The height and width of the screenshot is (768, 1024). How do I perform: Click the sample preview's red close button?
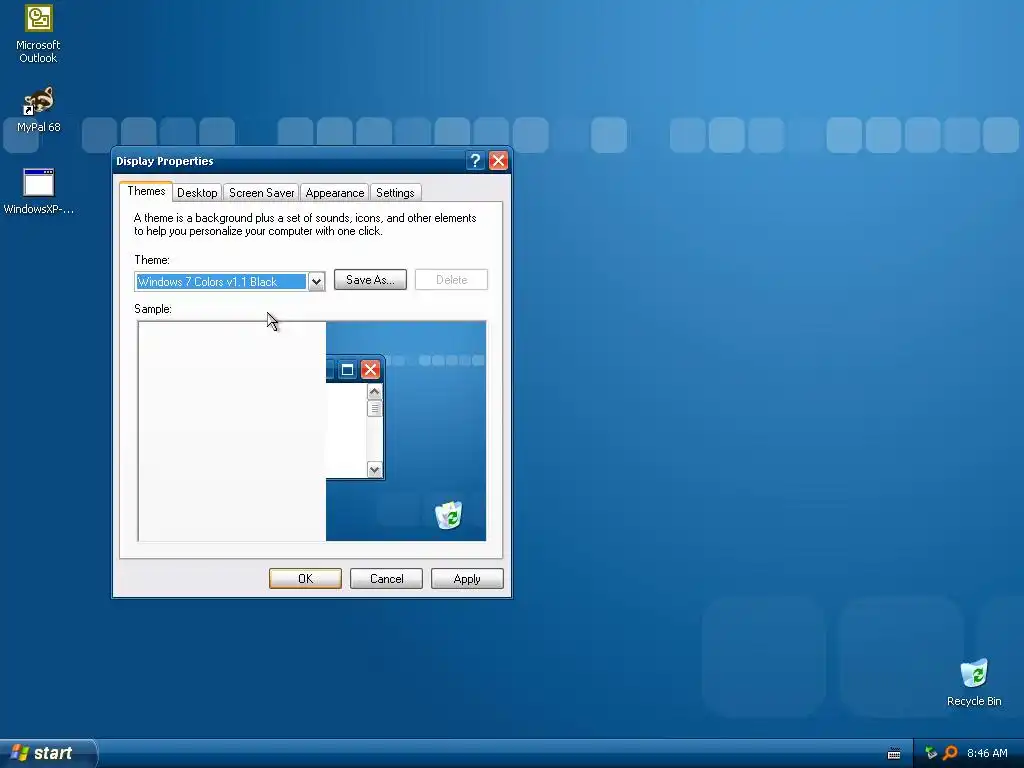(x=370, y=370)
